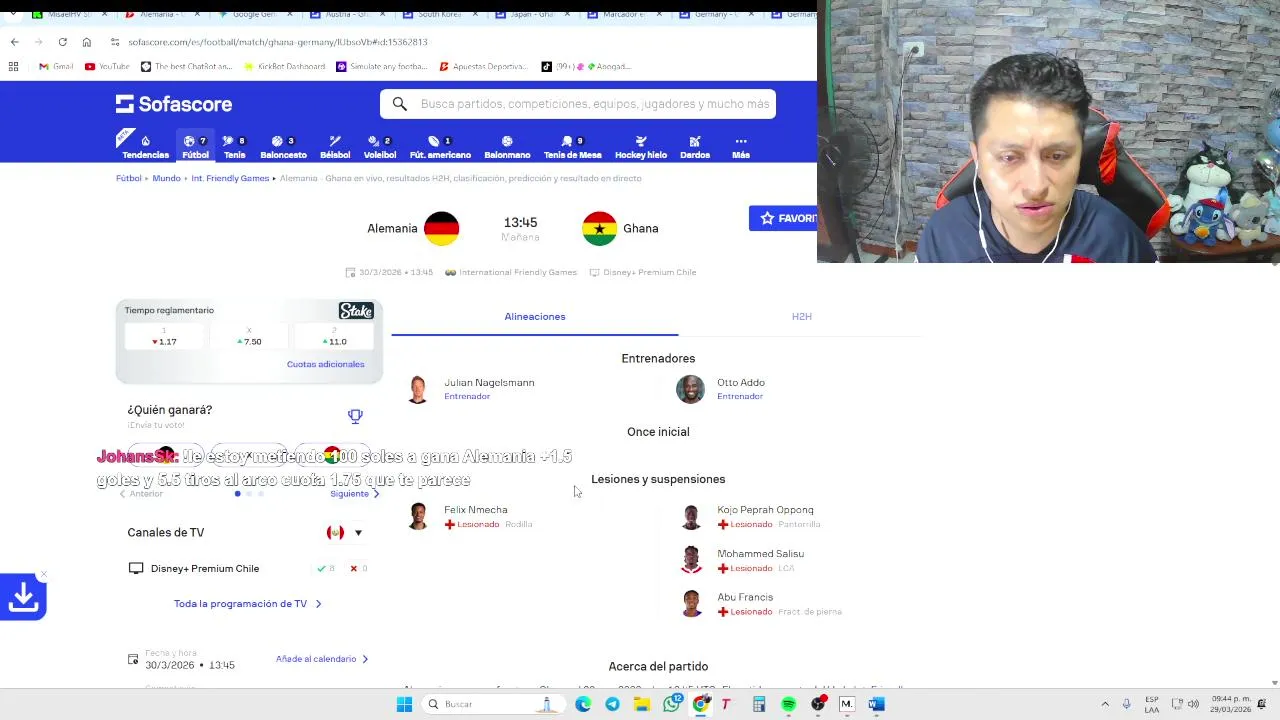This screenshot has height=720, width=1280.
Task: Open the Apuestas Deportivas bookmark
Action: pyautogui.click(x=483, y=66)
